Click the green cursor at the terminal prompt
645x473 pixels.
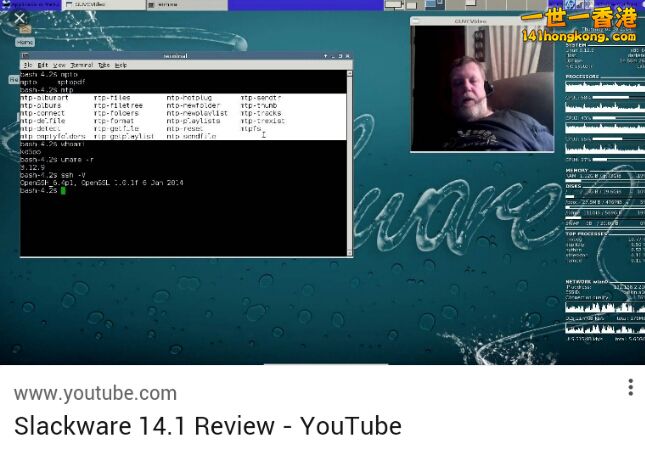[63, 190]
